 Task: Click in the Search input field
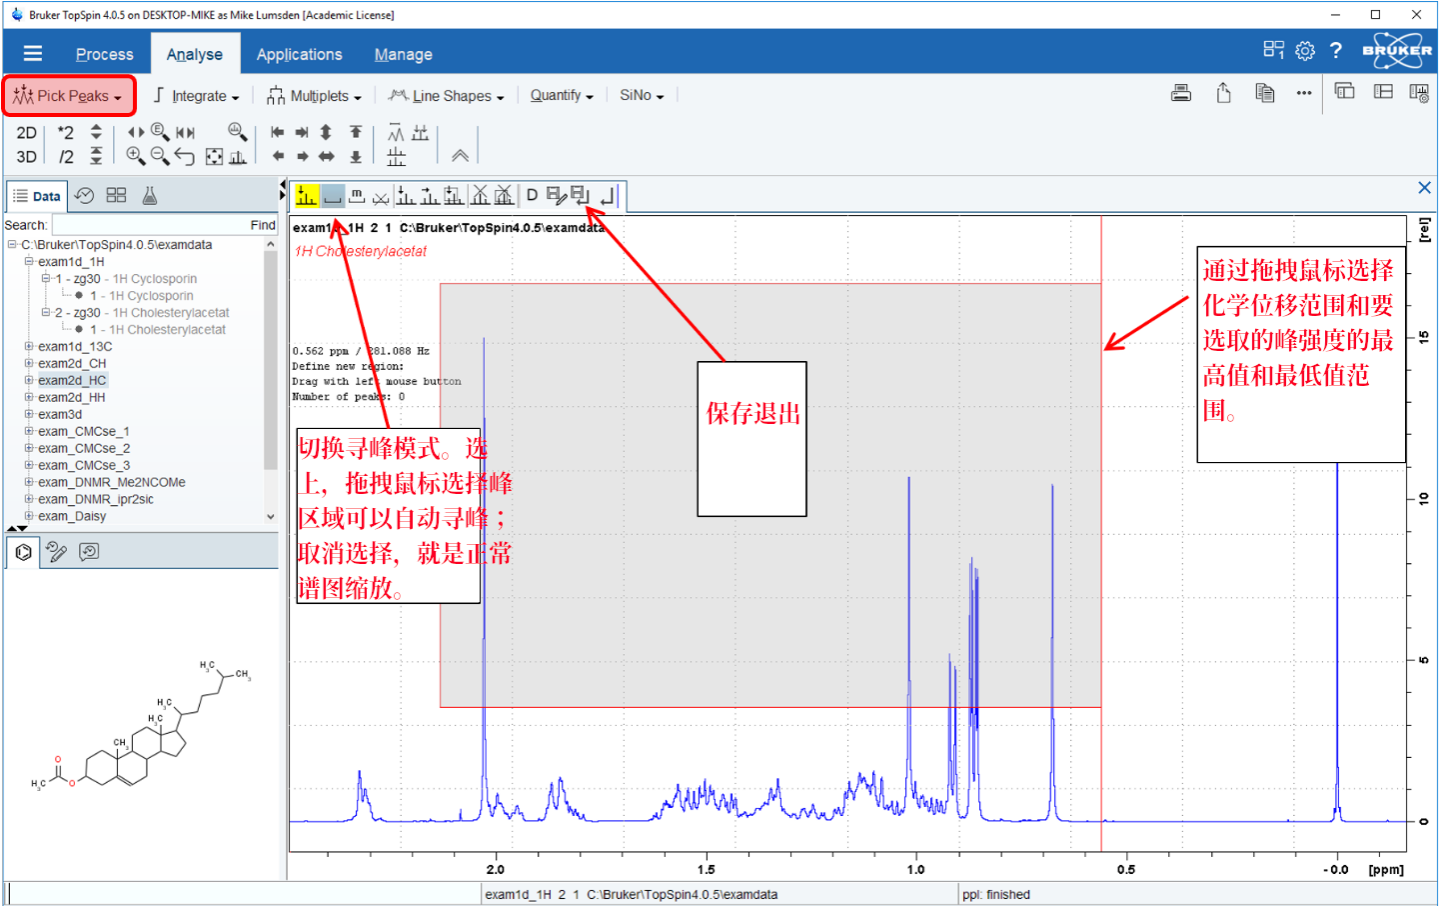click(150, 225)
